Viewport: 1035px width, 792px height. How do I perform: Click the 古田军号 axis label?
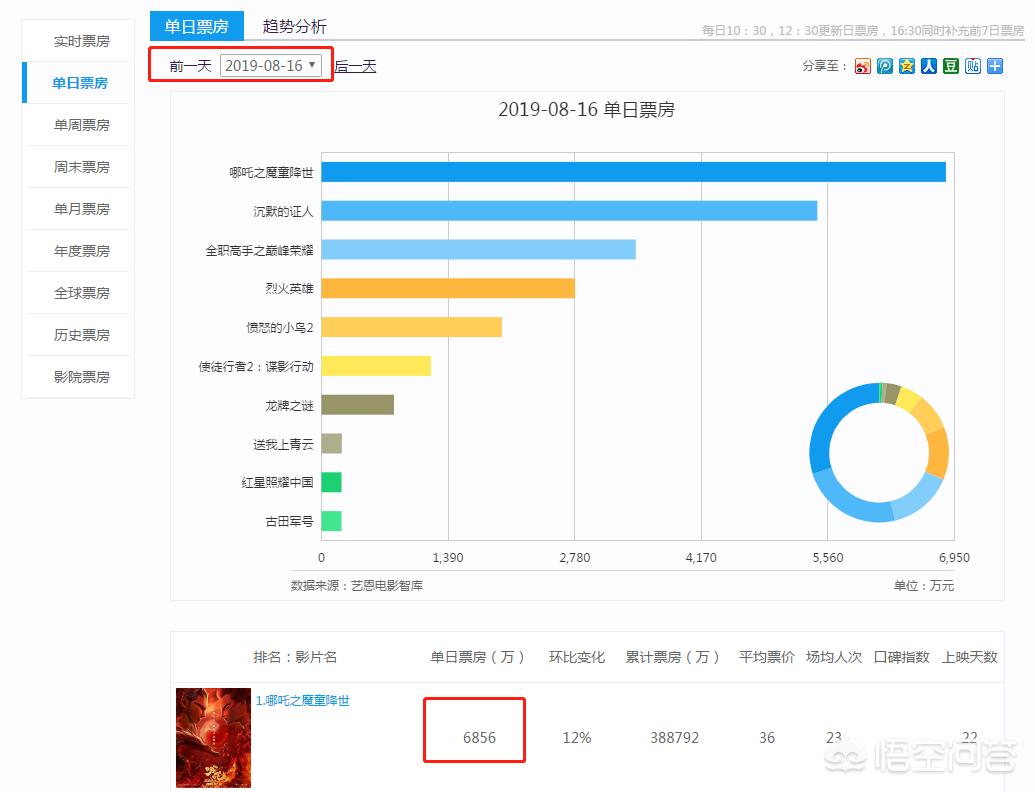[289, 521]
